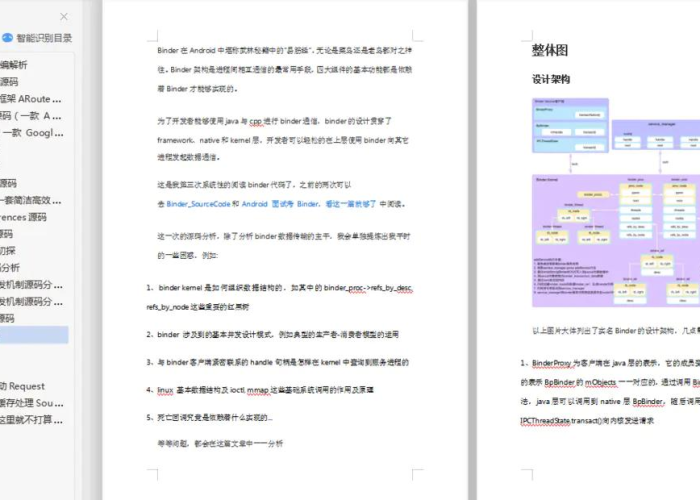Jump to the outline entry '码（一款 A…'

click(x=31, y=116)
